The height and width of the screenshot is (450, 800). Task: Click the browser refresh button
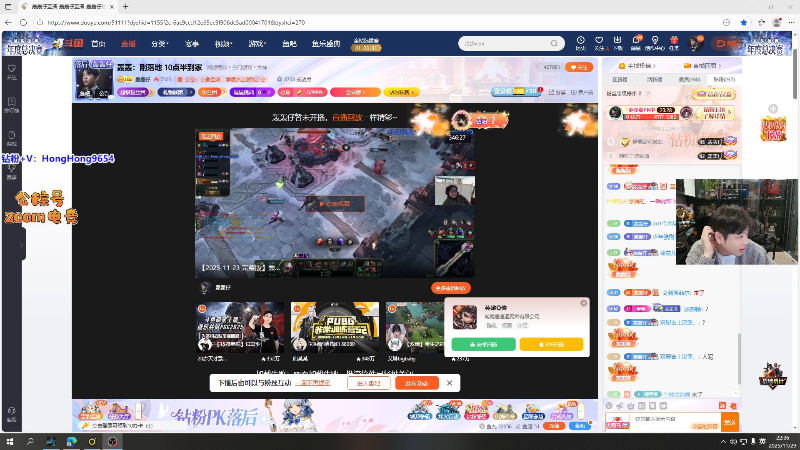pyautogui.click(x=23, y=22)
